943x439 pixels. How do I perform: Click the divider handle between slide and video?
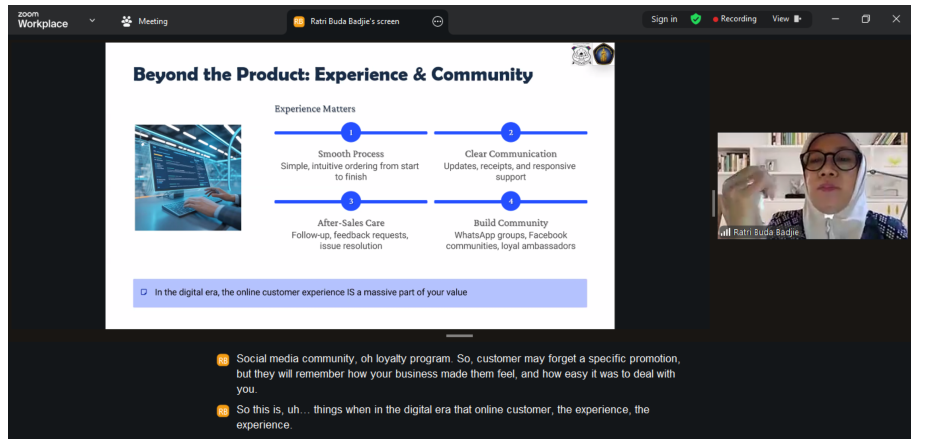[x=713, y=201]
